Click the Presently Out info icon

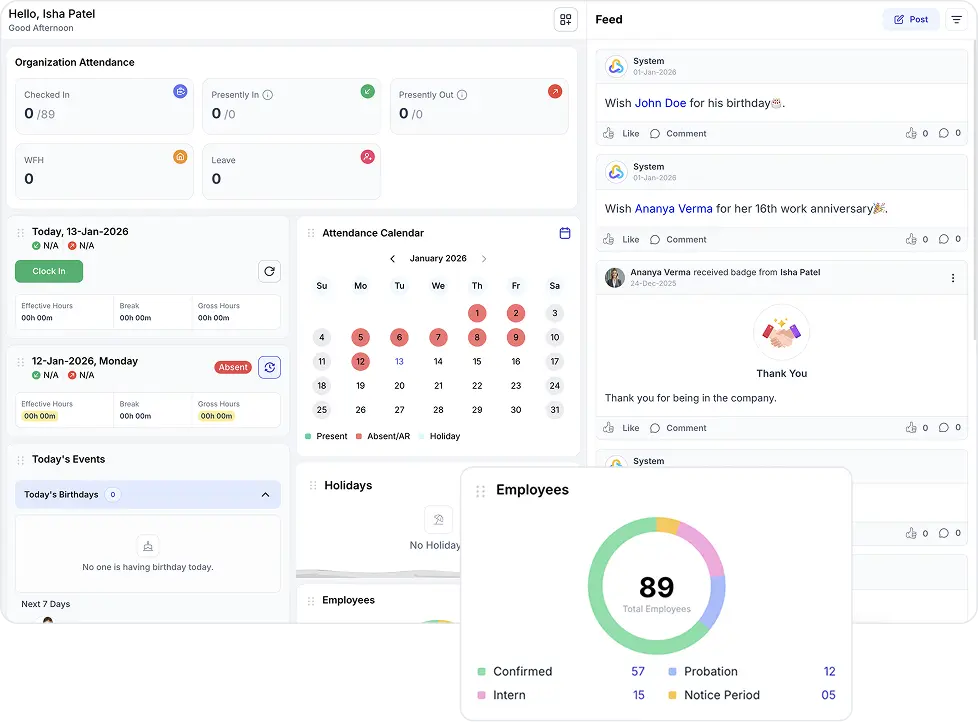[462, 95]
